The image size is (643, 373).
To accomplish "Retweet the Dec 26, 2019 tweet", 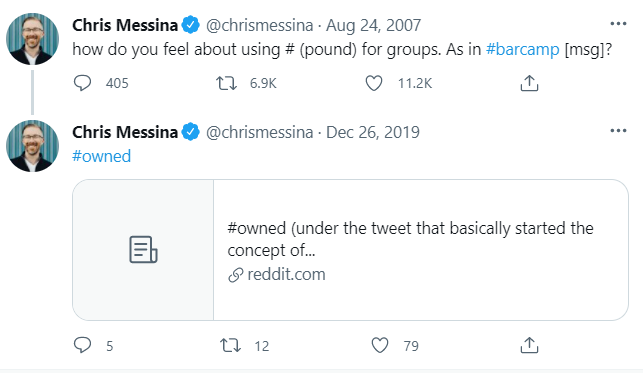I will pos(230,345).
